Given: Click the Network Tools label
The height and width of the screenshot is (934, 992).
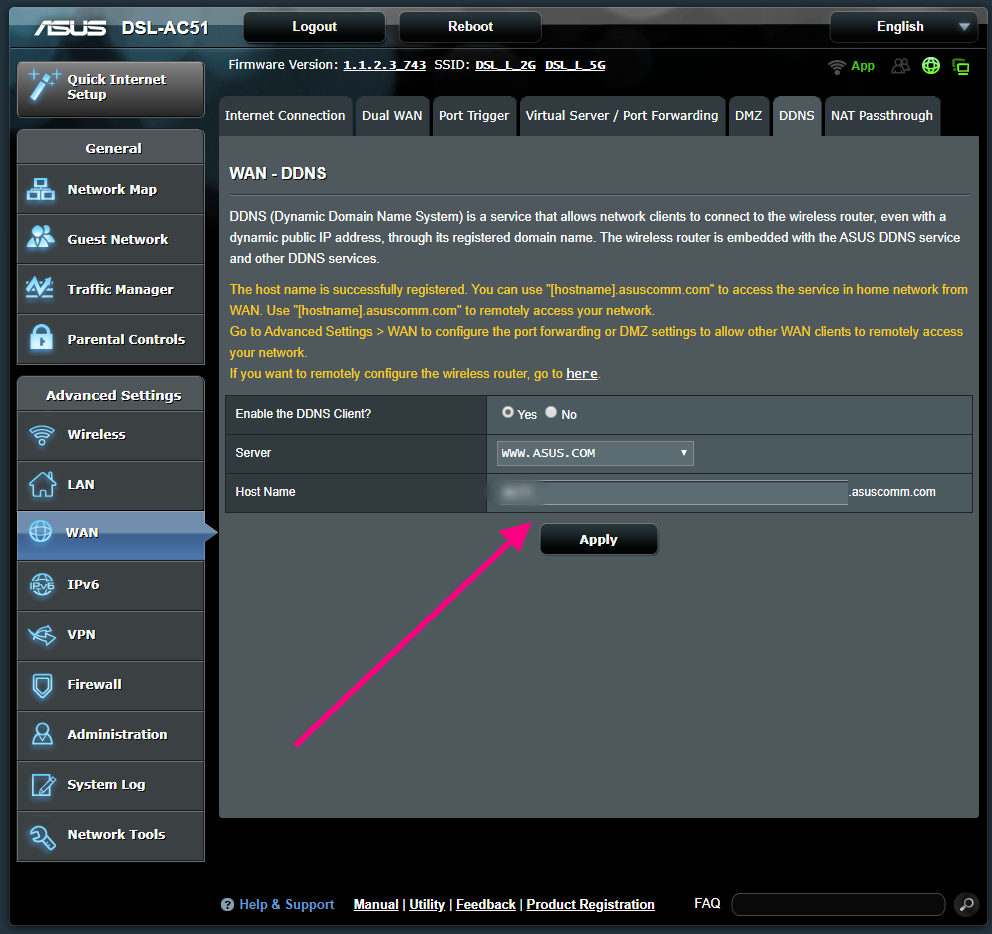Looking at the screenshot, I should (116, 834).
